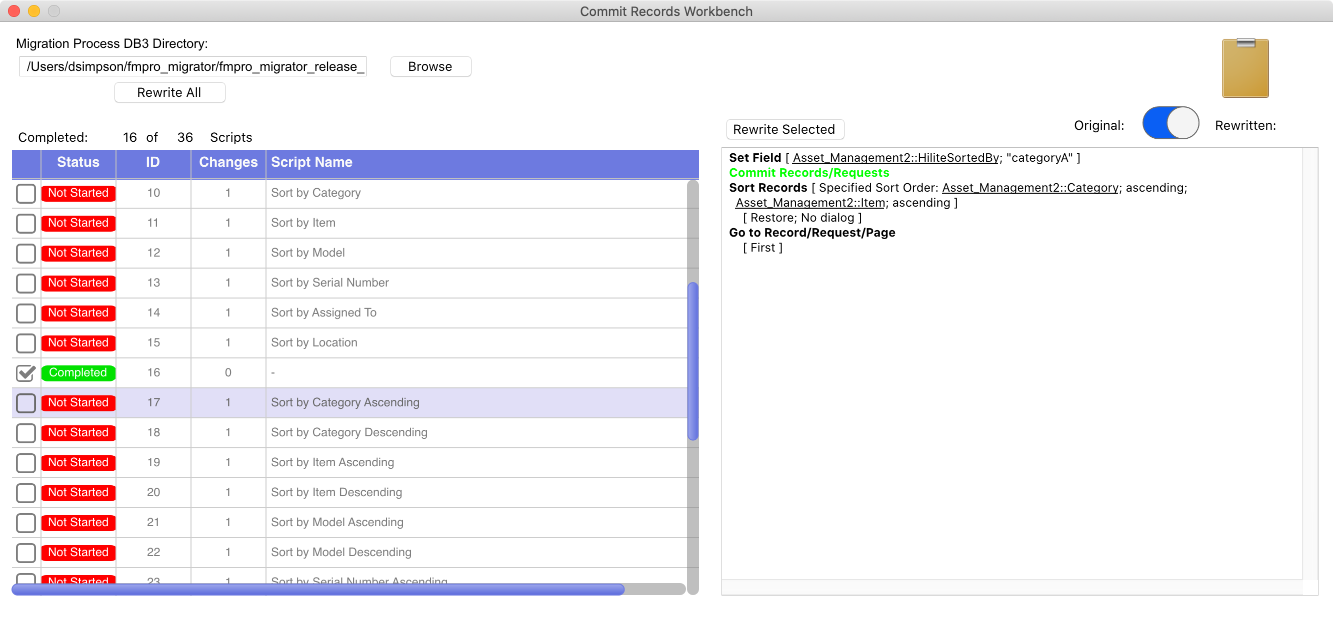Viewport: 1333px width, 620px height.
Task: Click the clipboard icon
Action: point(1245,68)
